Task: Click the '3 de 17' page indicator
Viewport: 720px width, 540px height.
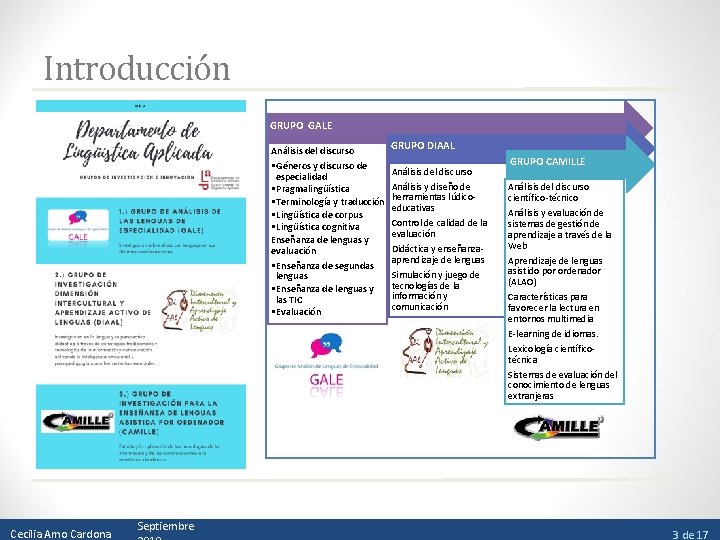Action: 690,534
